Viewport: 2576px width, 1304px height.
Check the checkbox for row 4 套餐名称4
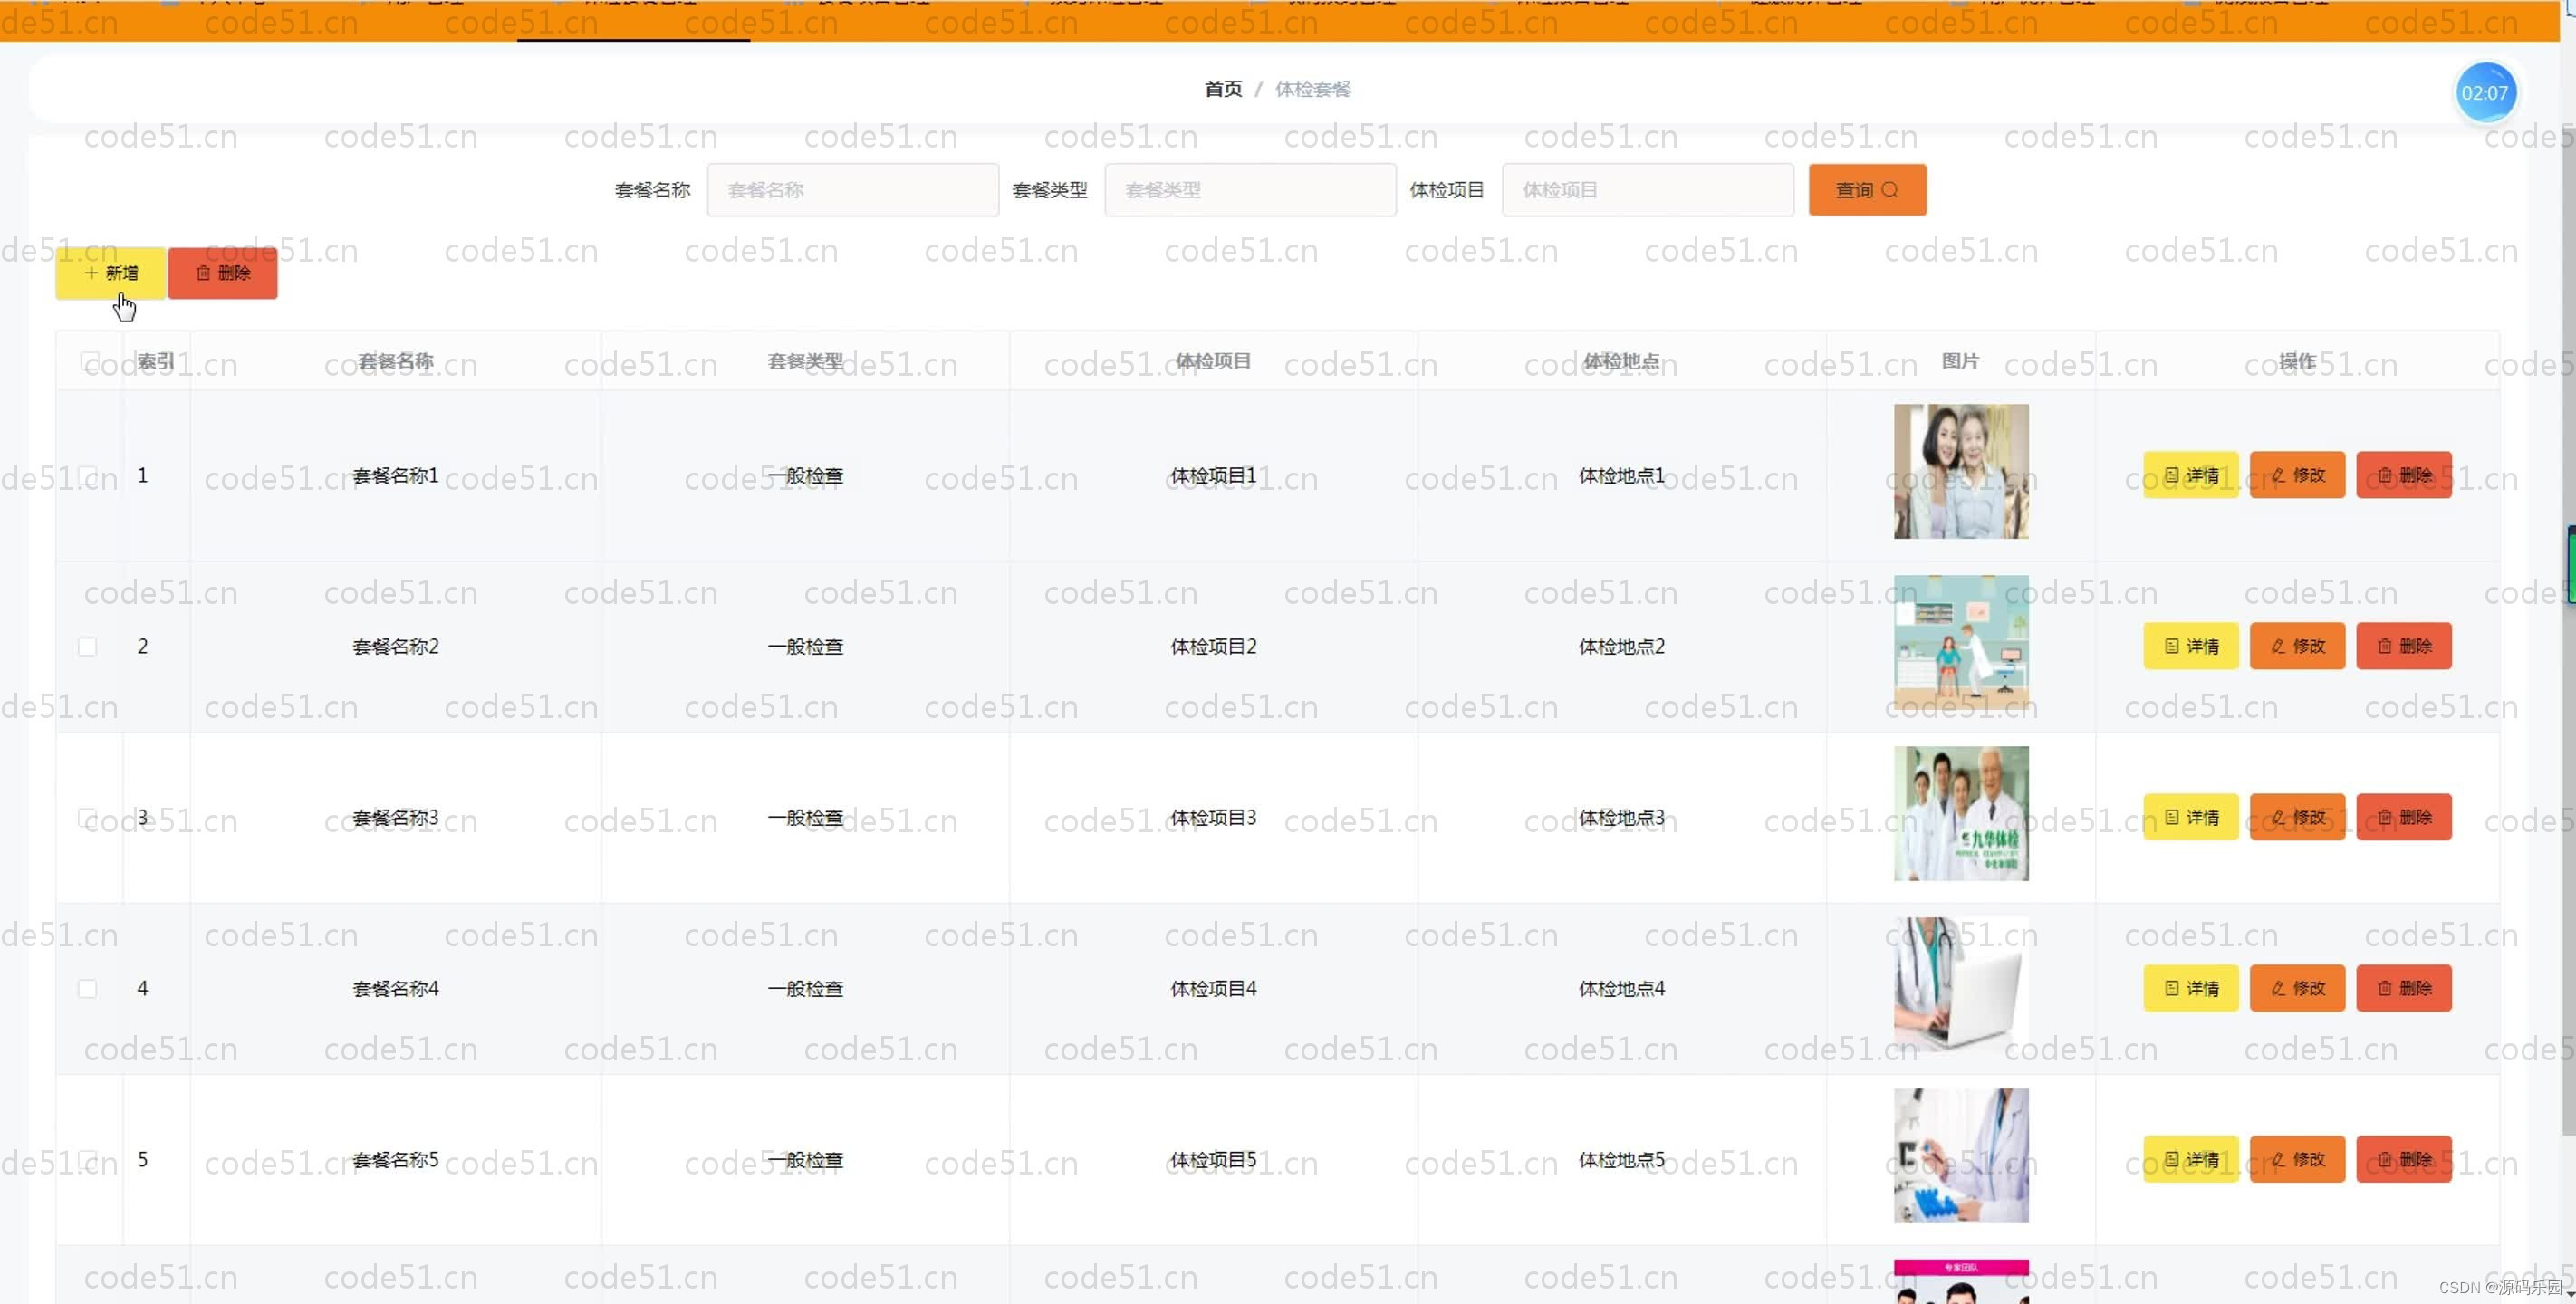pos(87,988)
